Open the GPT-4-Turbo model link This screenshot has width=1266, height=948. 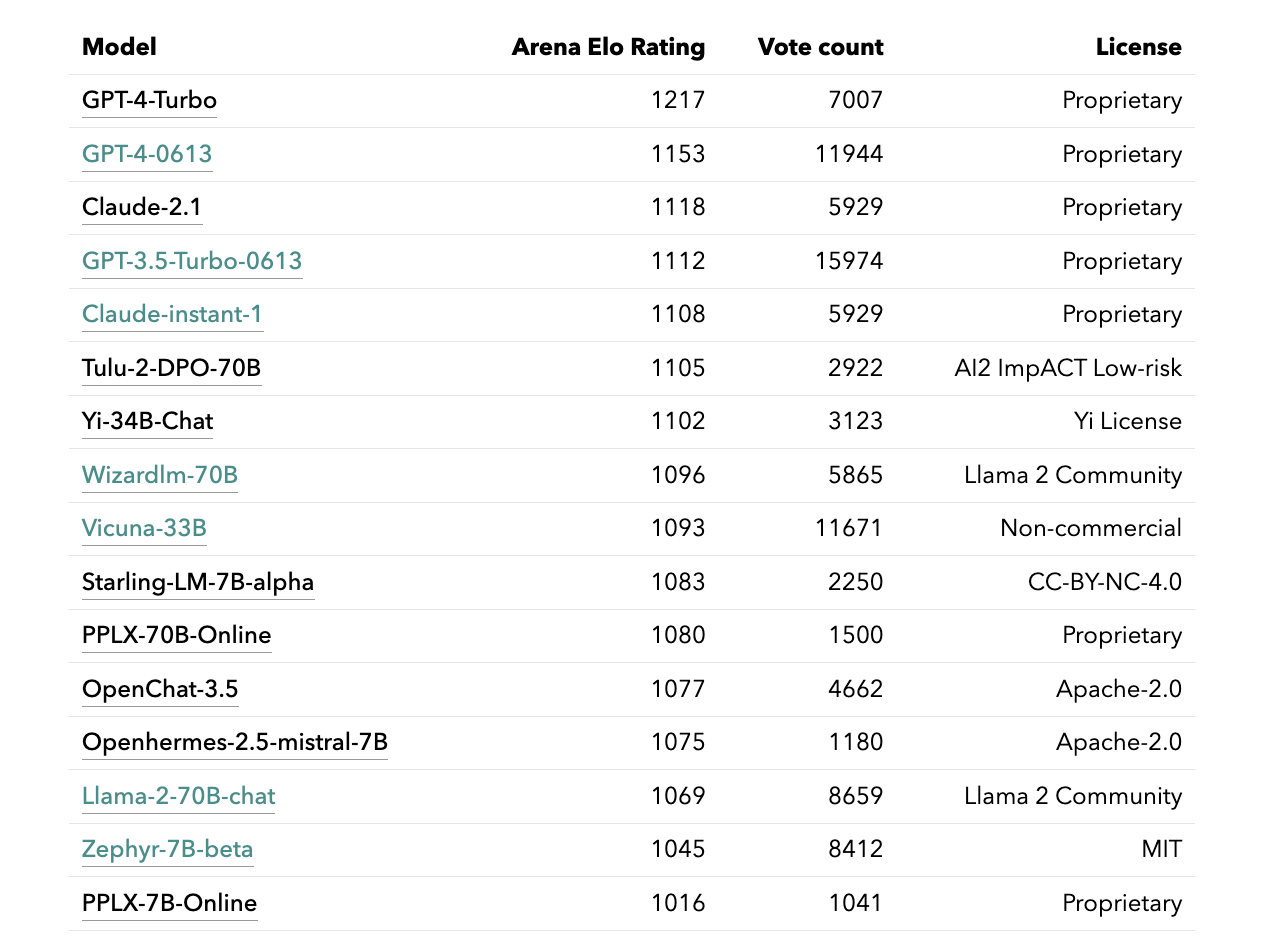coord(149,101)
